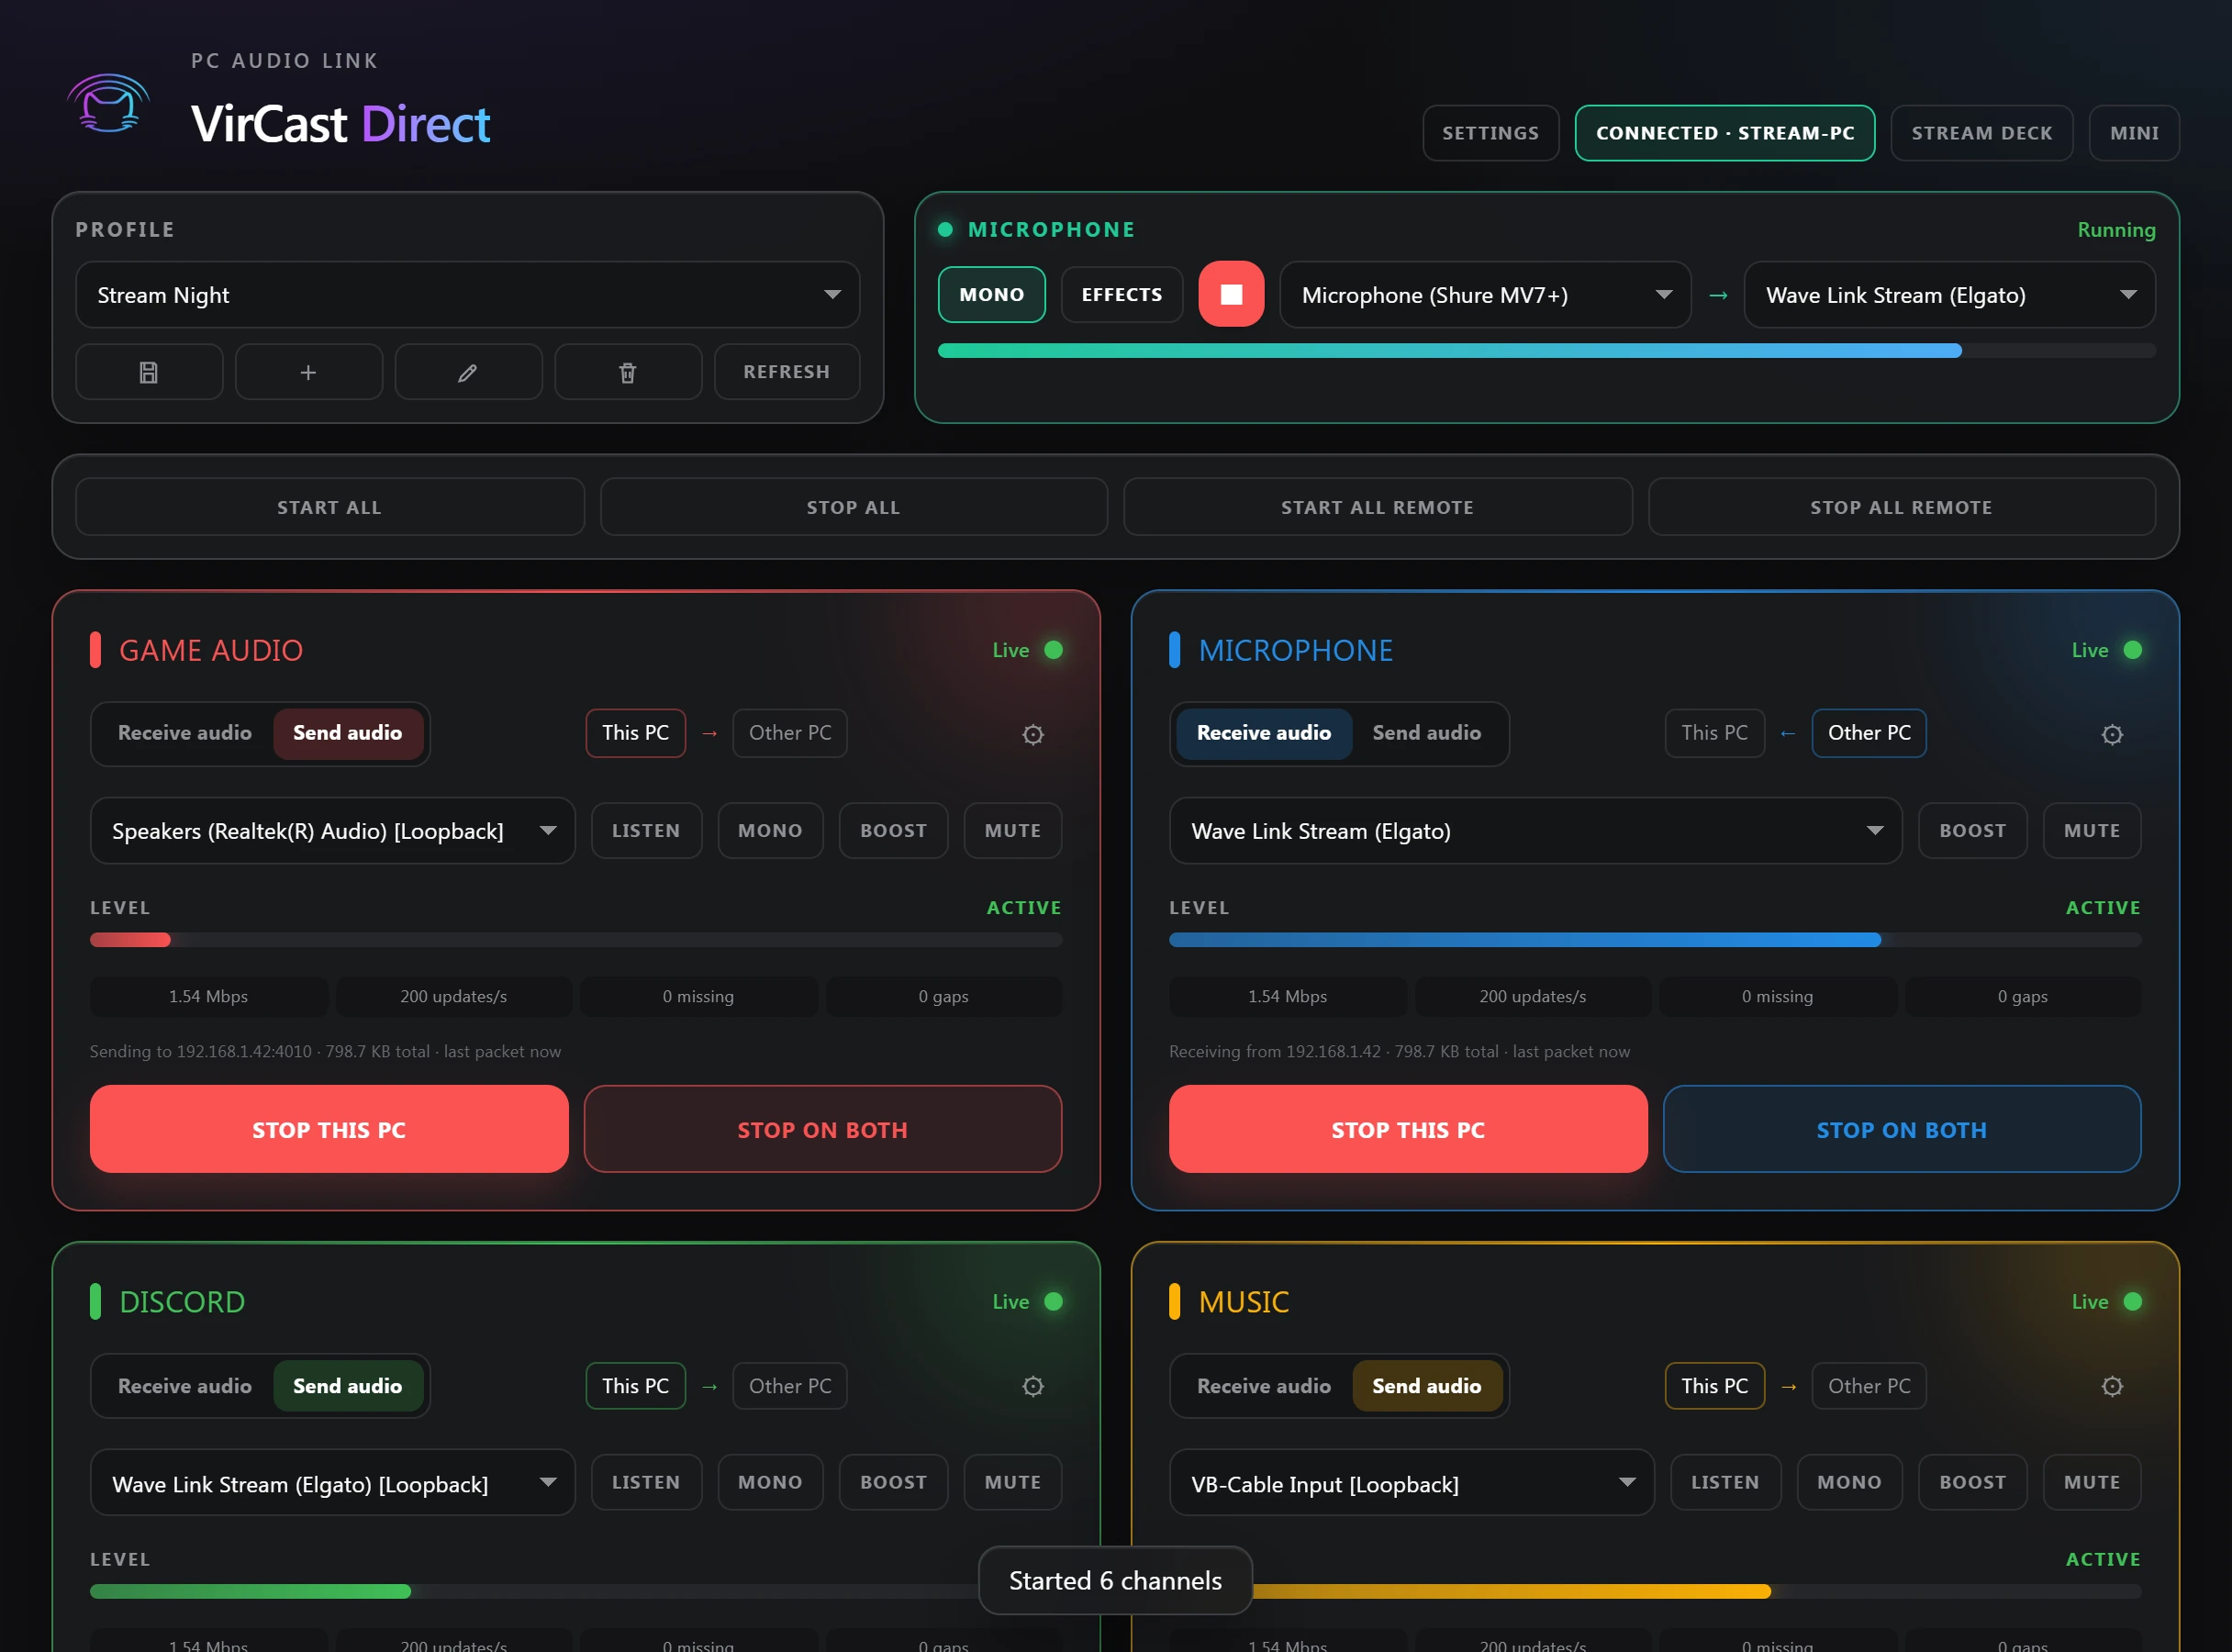
Task: Toggle MONO in the top microphone panel
Action: (x=991, y=294)
